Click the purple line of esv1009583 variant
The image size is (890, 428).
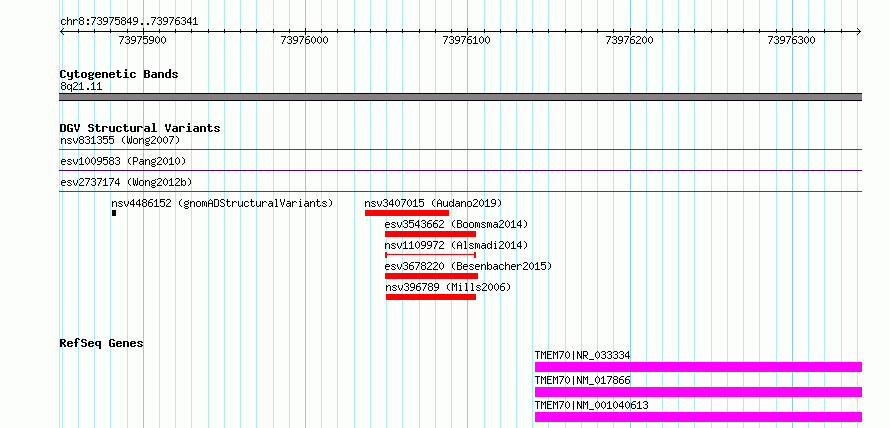point(460,170)
